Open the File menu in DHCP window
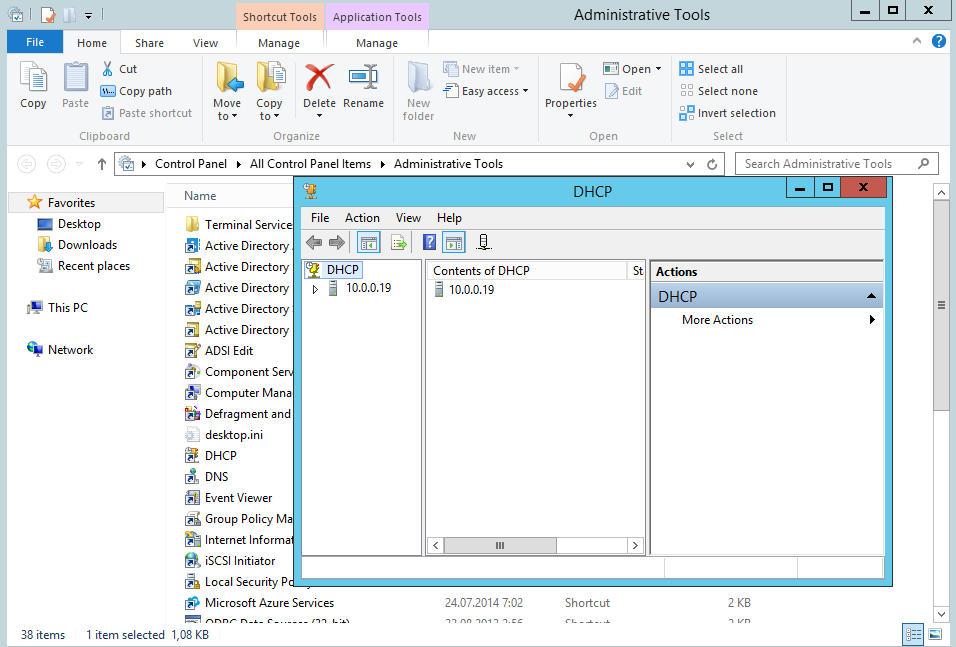956x647 pixels. click(x=319, y=218)
